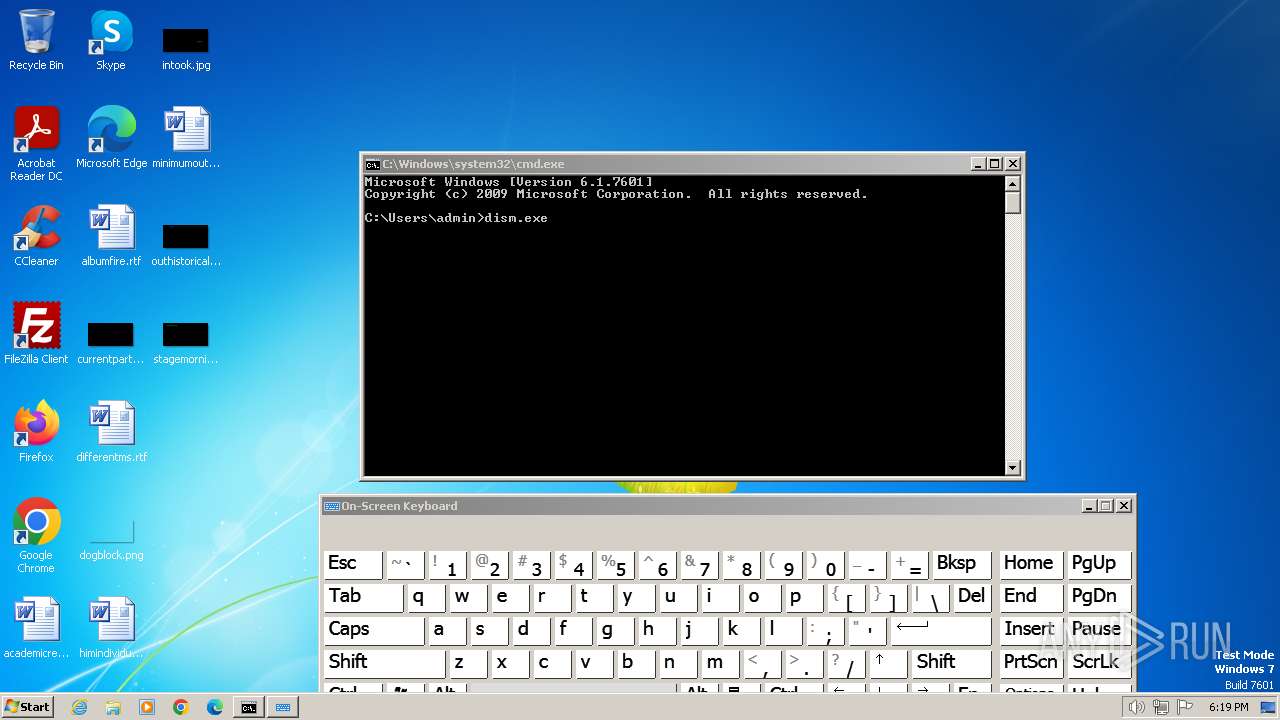1280x720 pixels.
Task: Tap the PrtScn key
Action: (1030, 662)
